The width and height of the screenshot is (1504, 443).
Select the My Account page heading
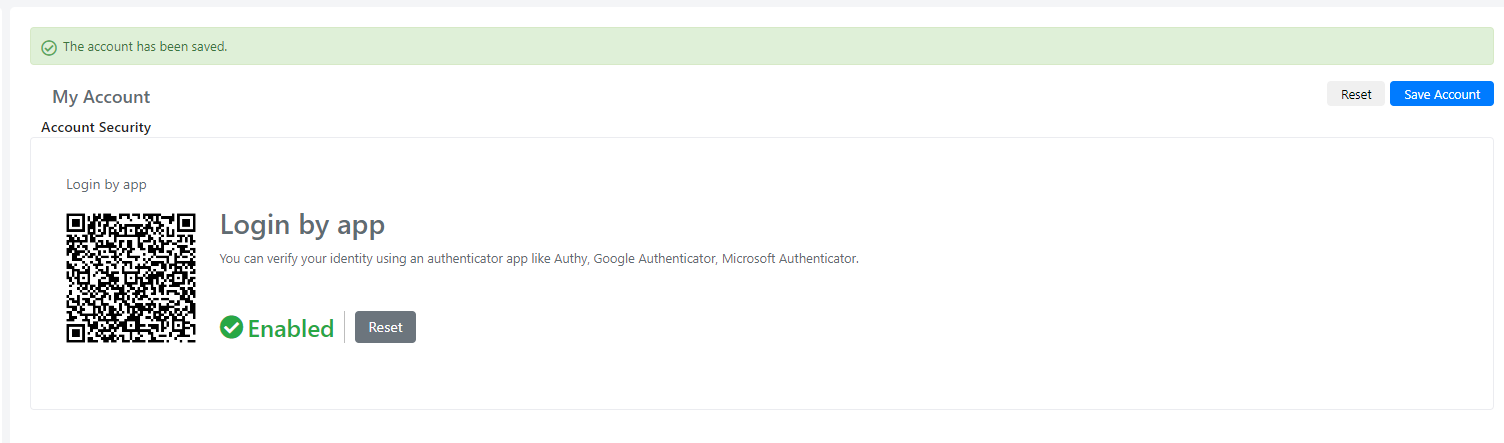[x=101, y=97]
